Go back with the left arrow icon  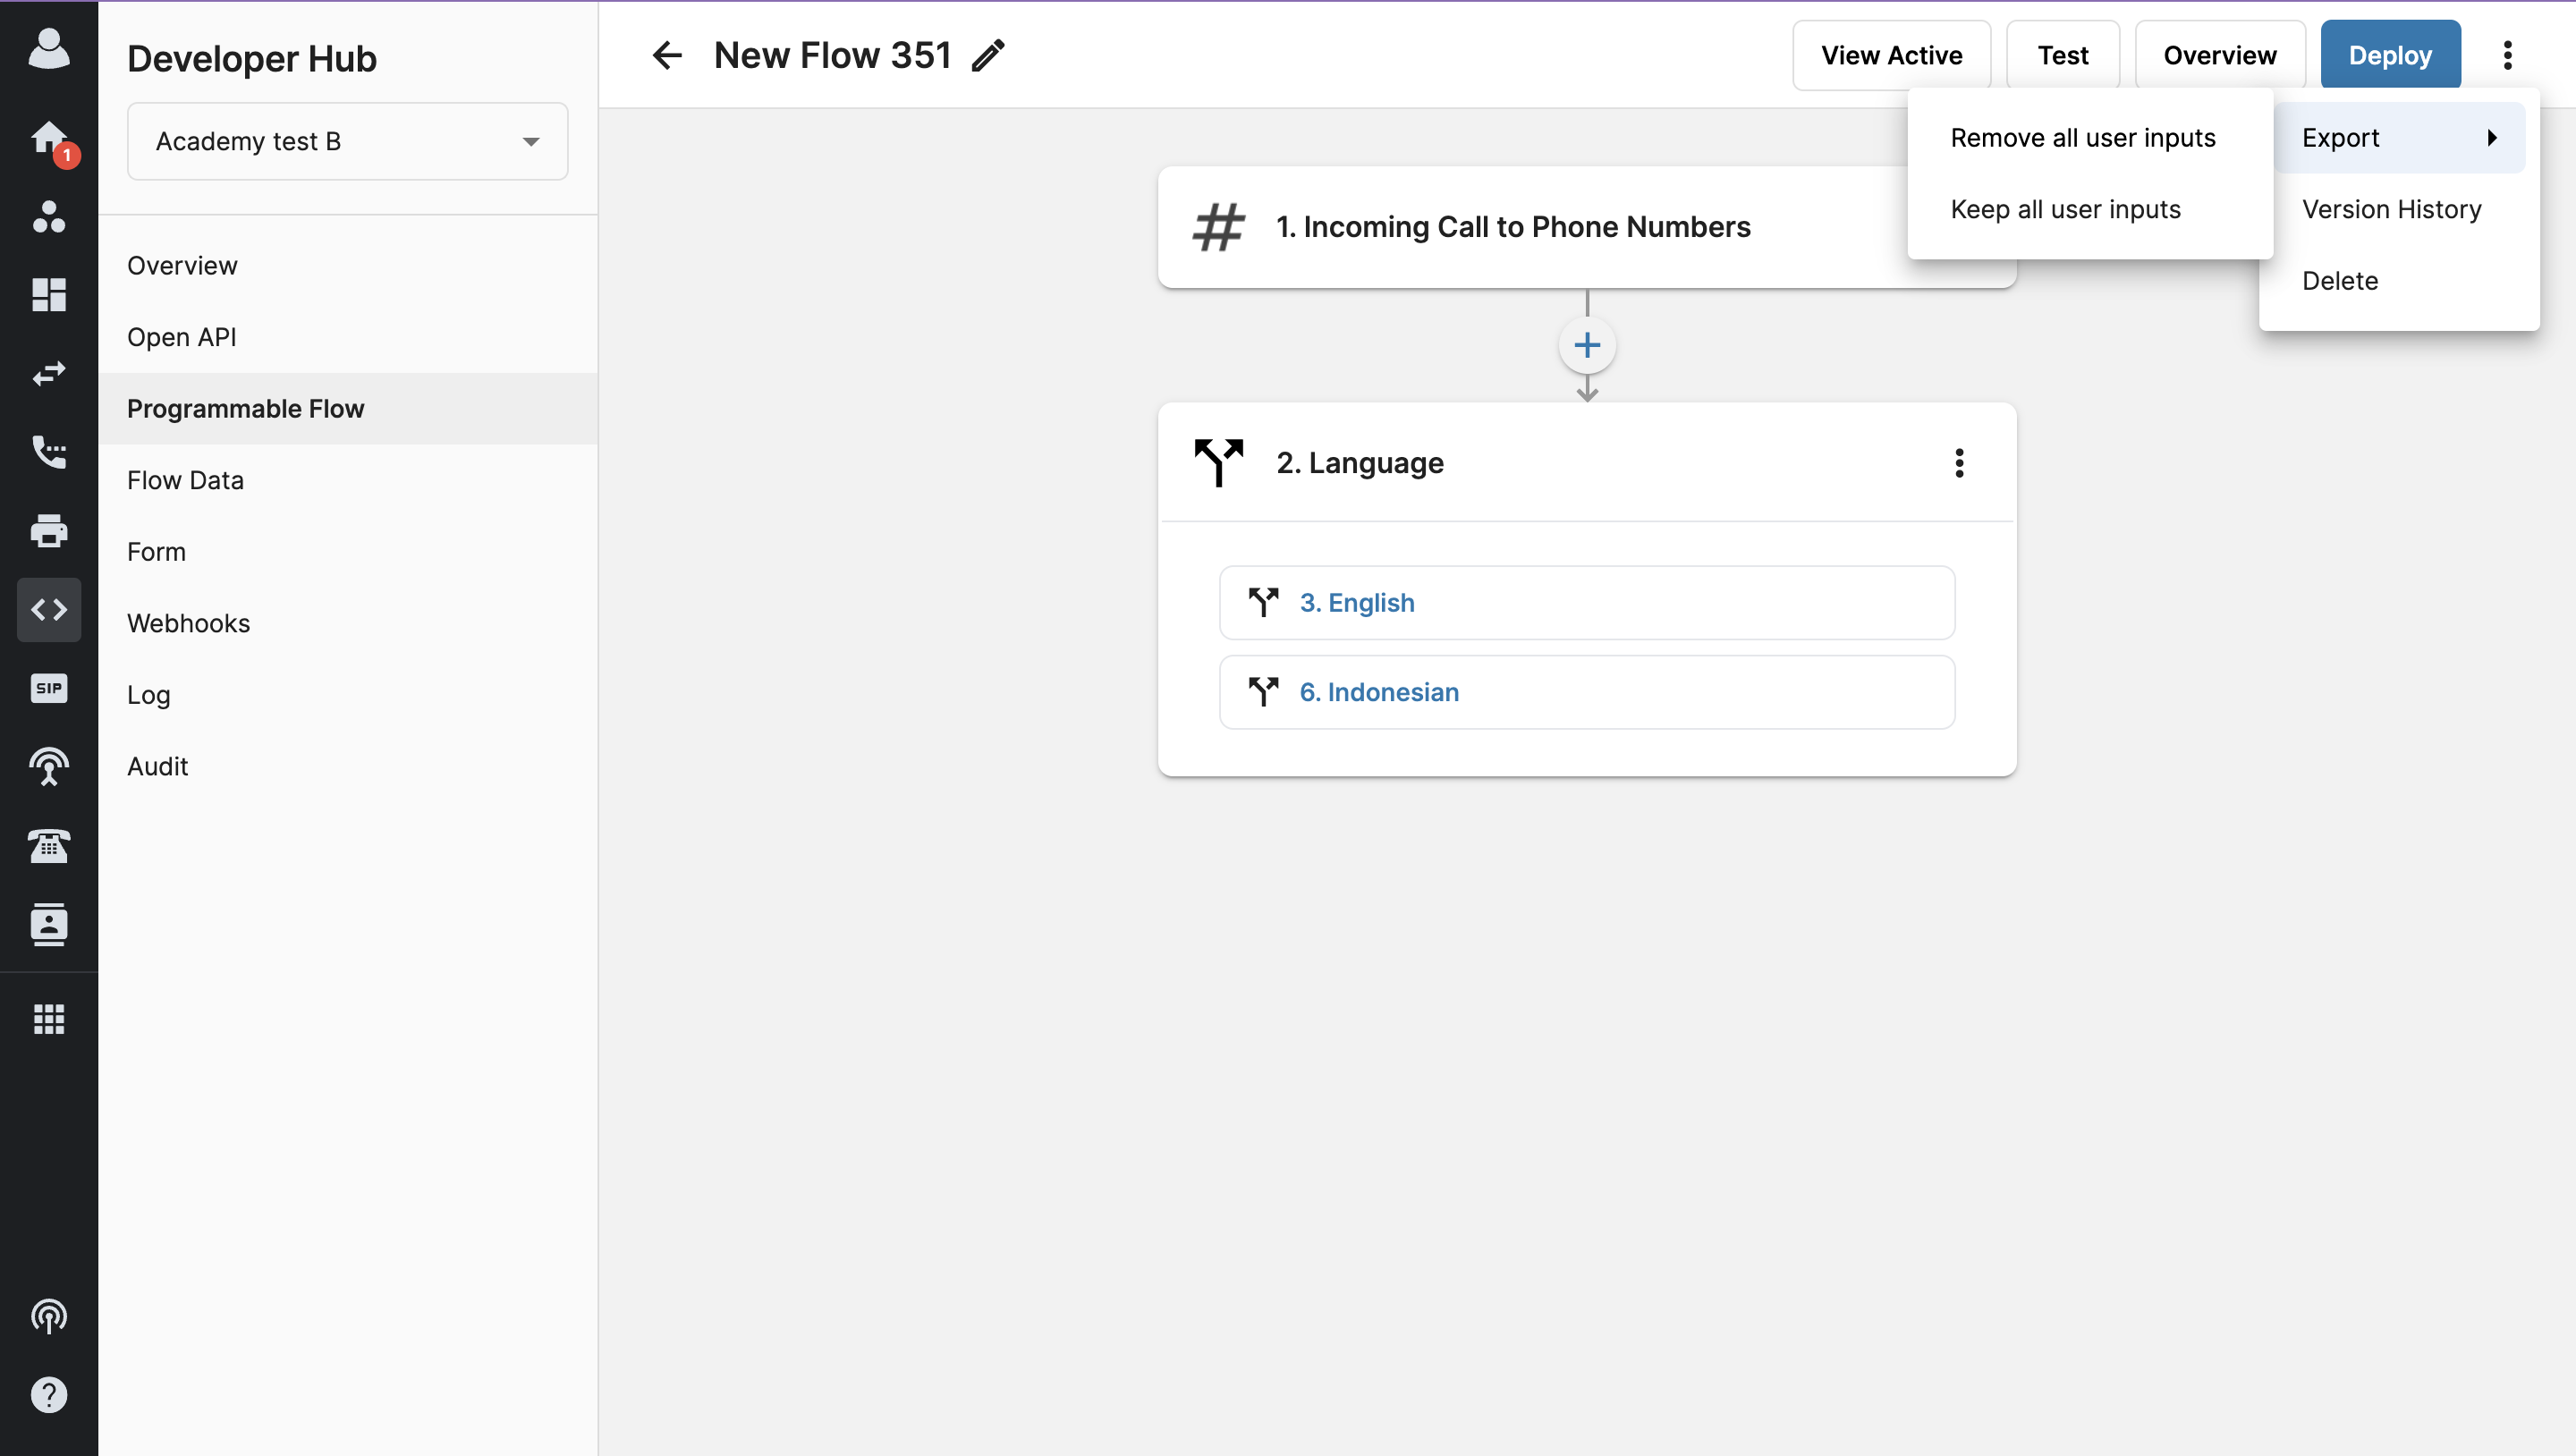coord(666,55)
